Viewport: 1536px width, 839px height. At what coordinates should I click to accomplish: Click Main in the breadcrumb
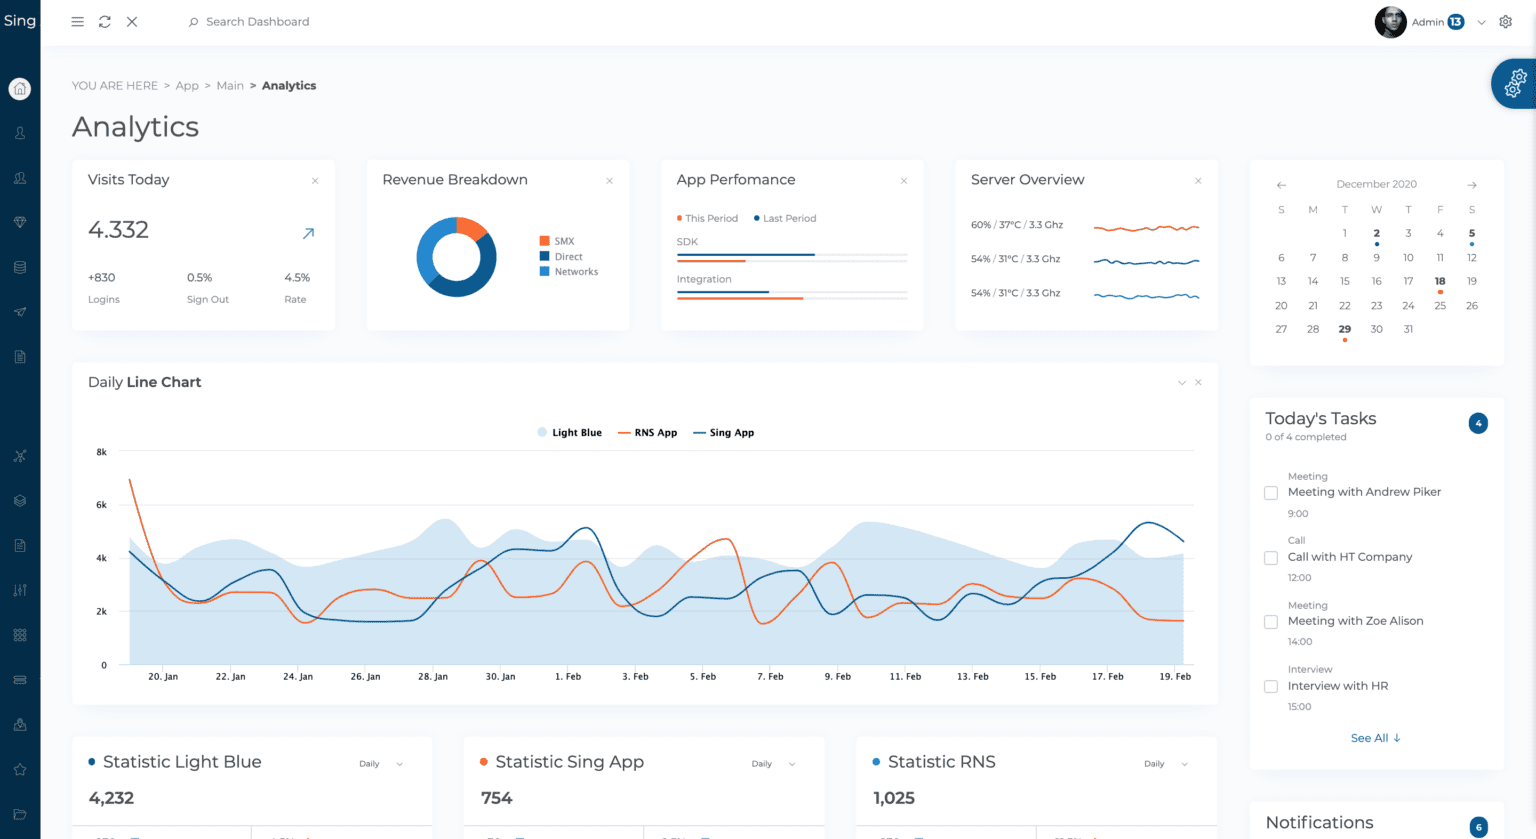(230, 86)
